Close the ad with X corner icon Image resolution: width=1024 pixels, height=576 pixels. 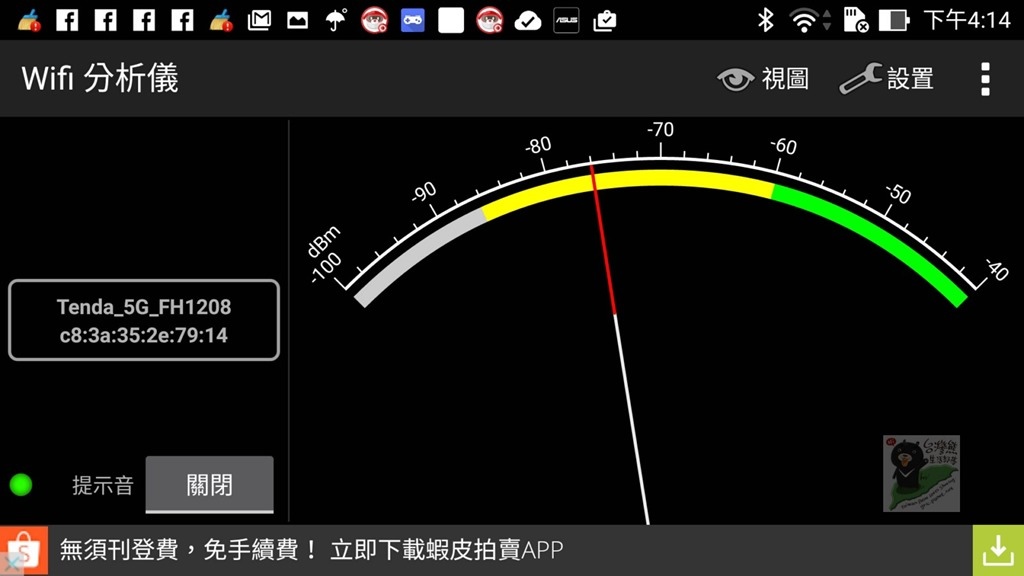(x=10, y=564)
